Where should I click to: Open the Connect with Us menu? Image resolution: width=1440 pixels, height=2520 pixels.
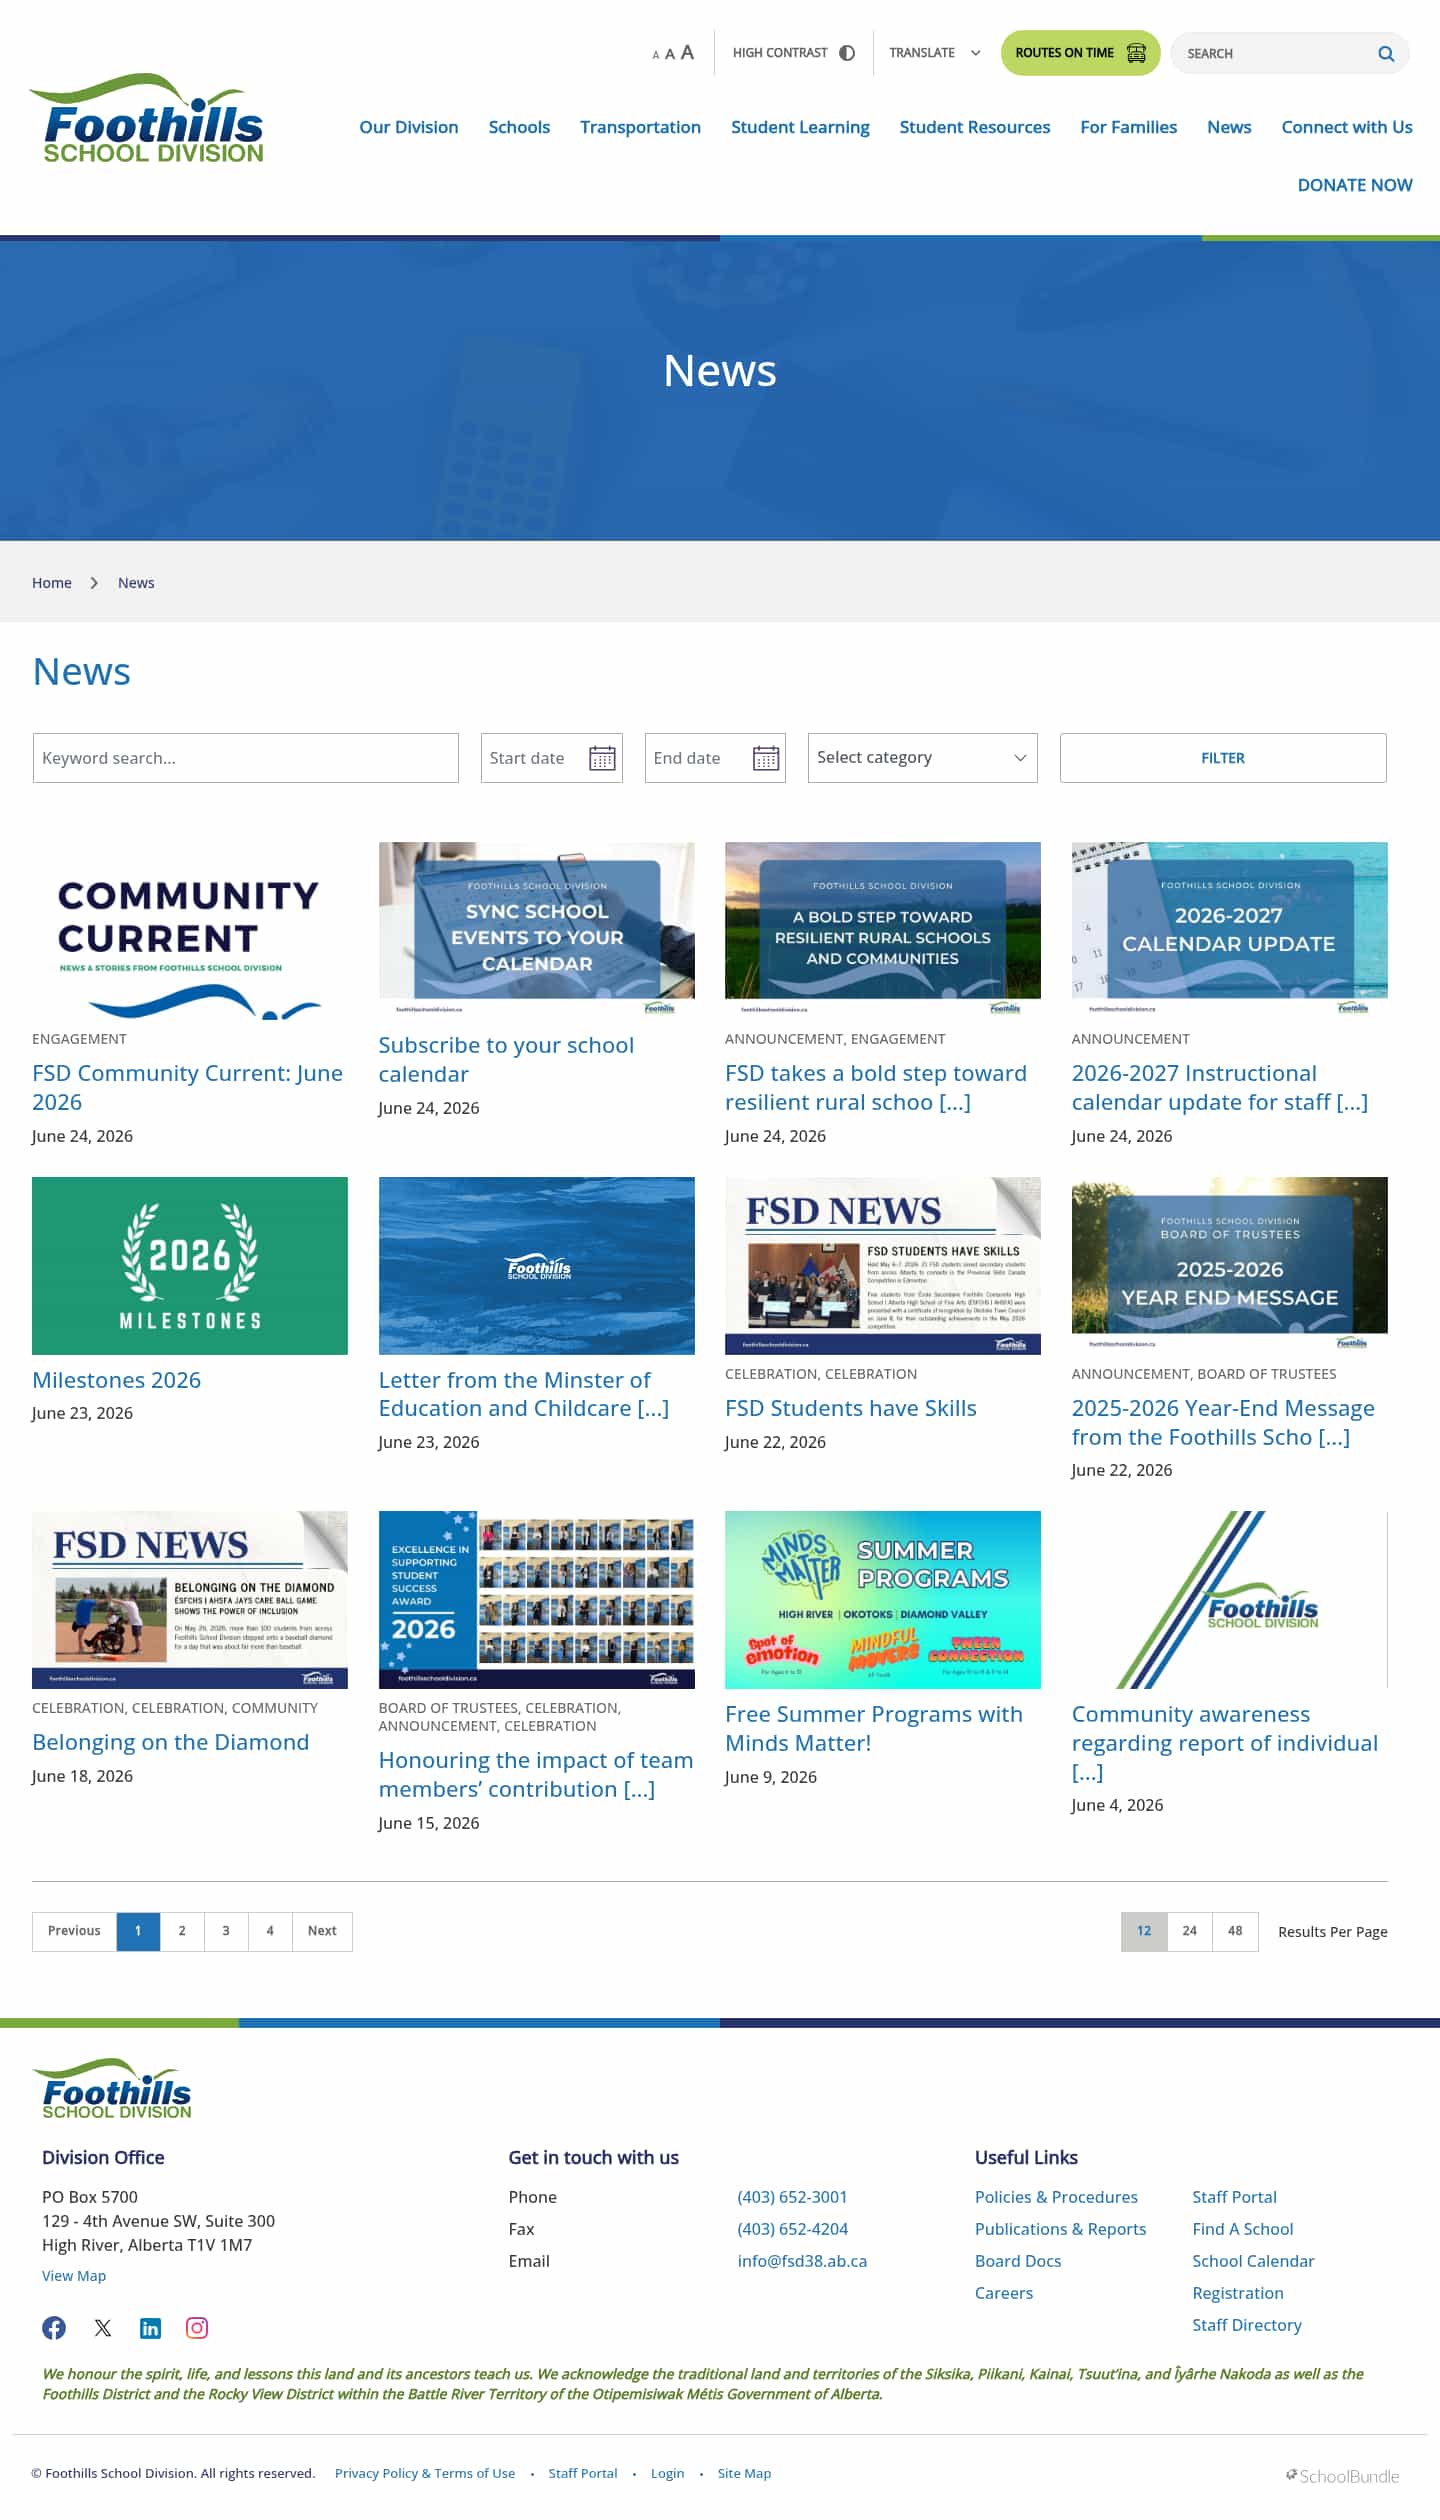coord(1347,127)
